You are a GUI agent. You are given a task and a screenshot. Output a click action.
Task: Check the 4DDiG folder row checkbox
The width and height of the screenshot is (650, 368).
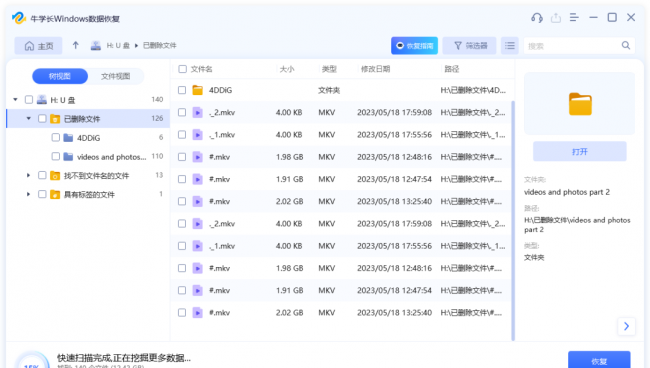point(182,90)
